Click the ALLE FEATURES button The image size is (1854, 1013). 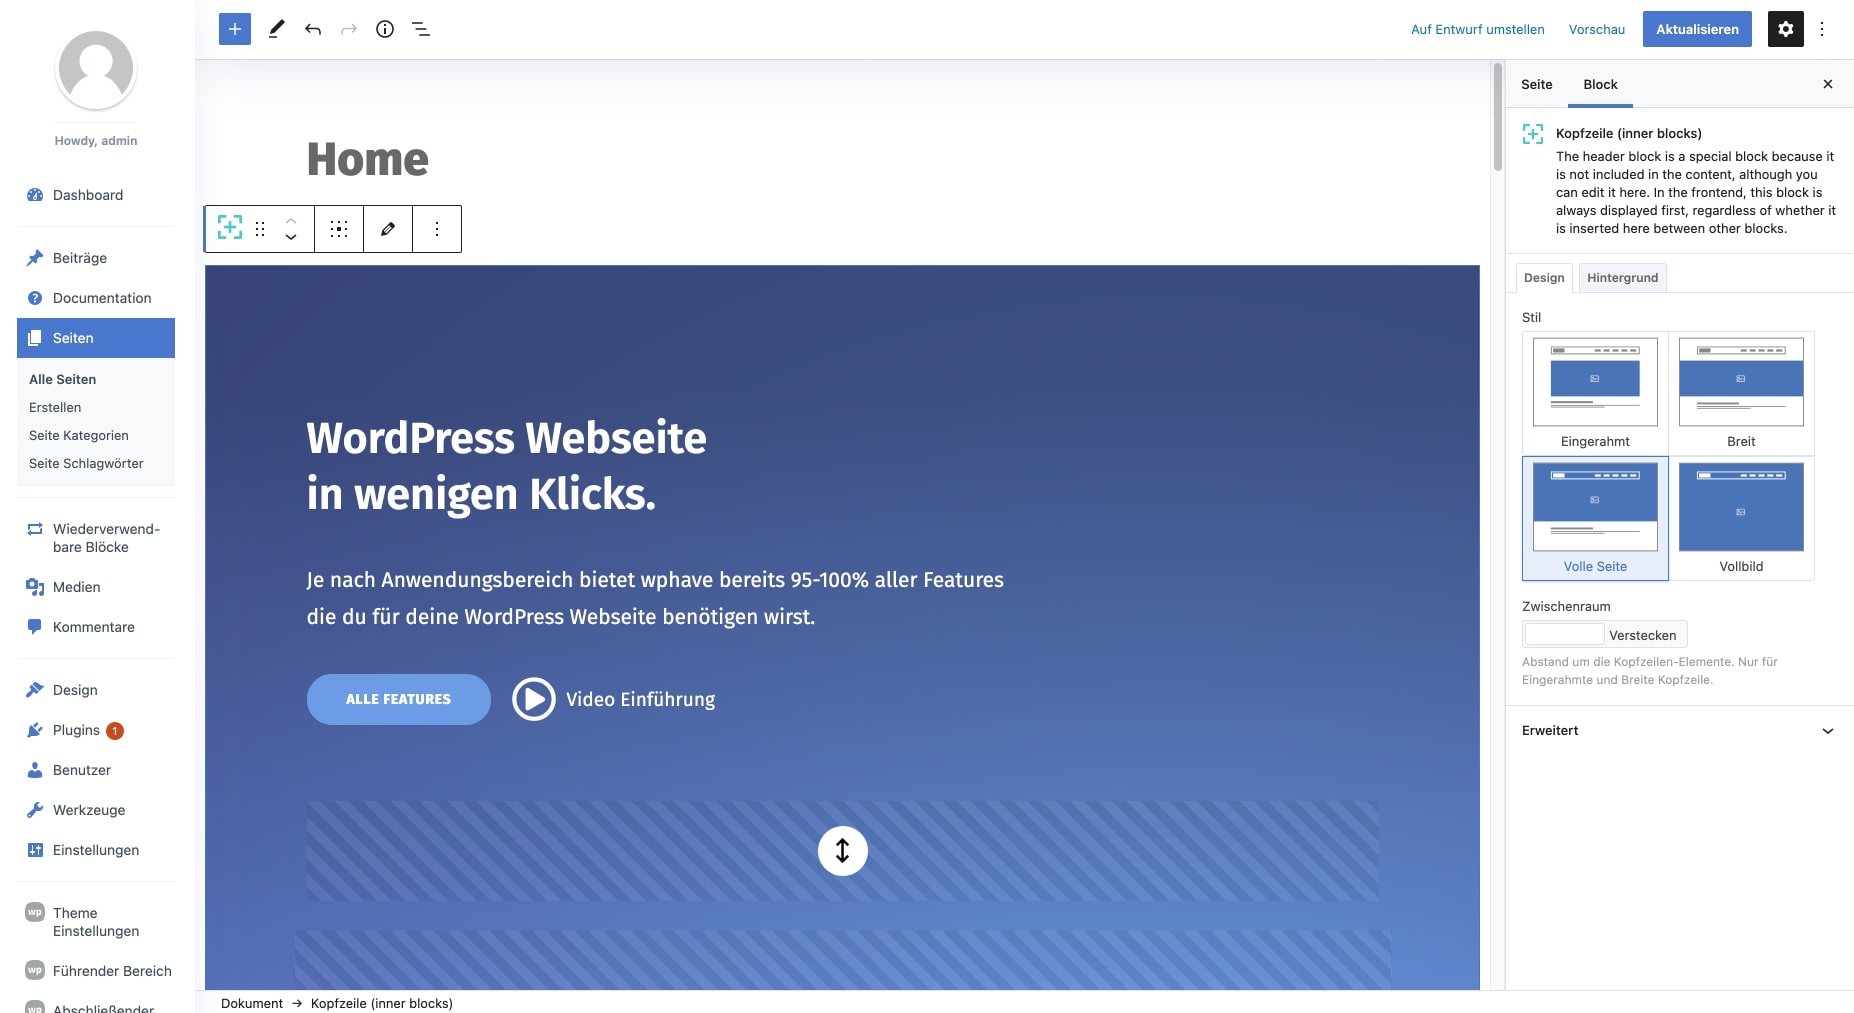398,699
